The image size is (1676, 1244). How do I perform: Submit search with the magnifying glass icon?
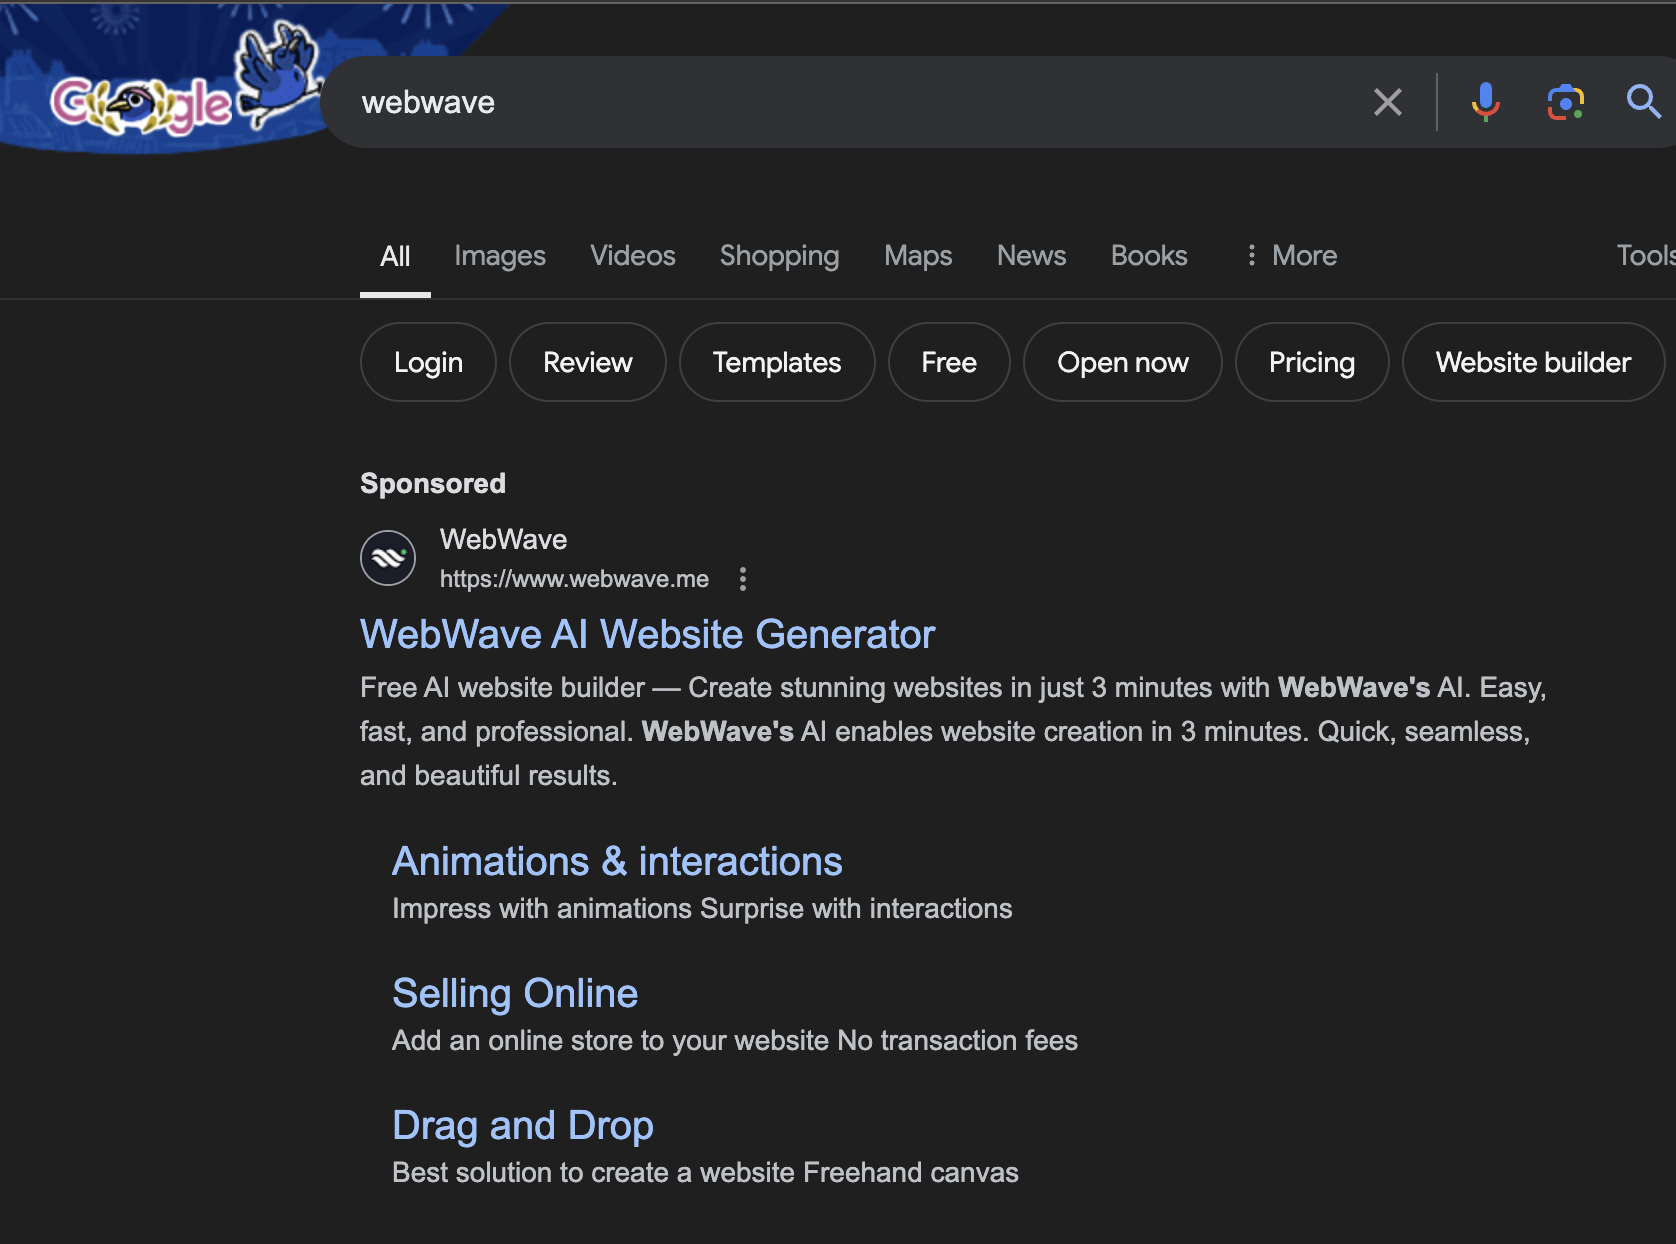(x=1643, y=102)
